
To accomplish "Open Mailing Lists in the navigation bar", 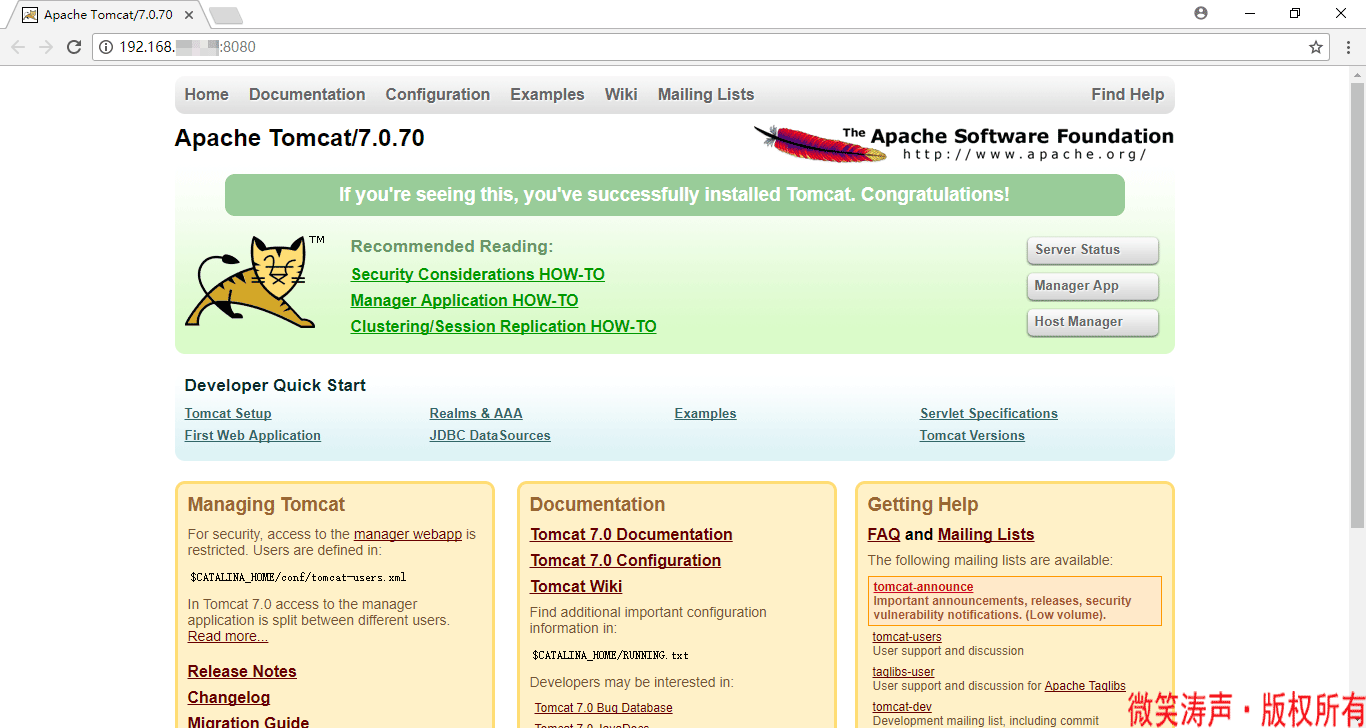I will 706,94.
